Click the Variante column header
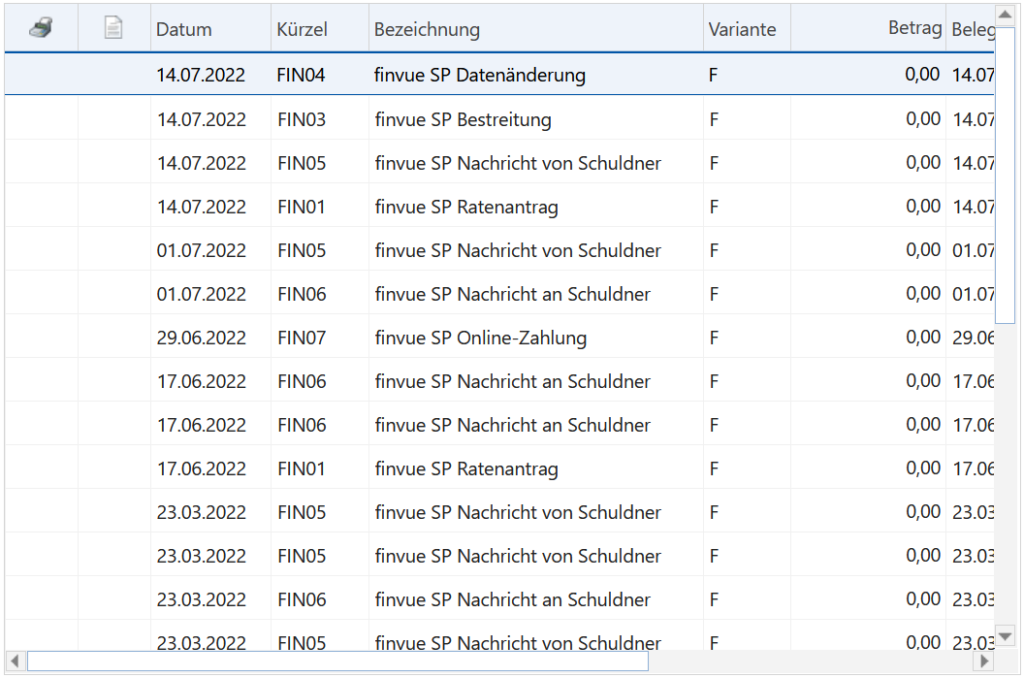The image size is (1024, 678). [x=742, y=29]
